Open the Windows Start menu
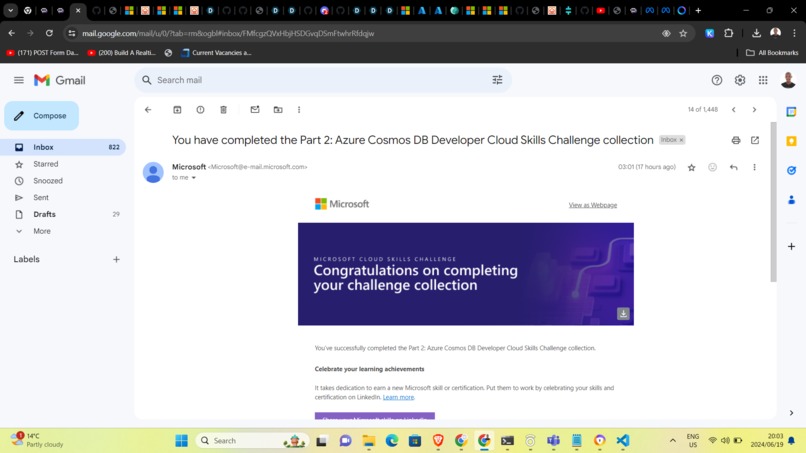 tap(181, 441)
